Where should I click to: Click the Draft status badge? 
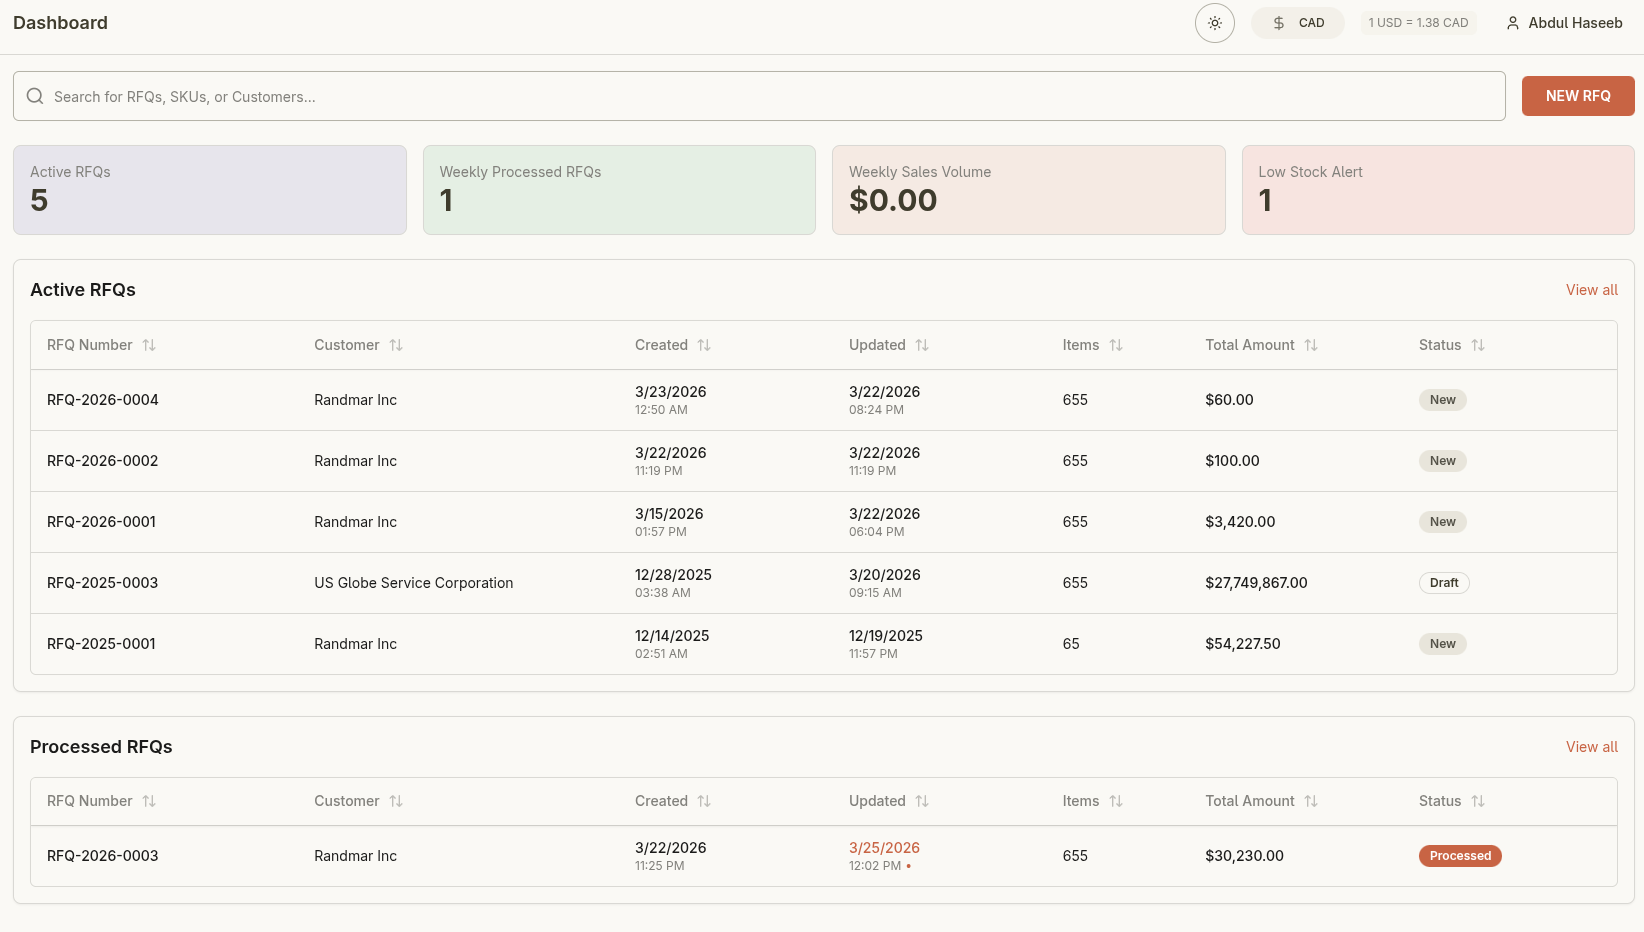[x=1444, y=583]
